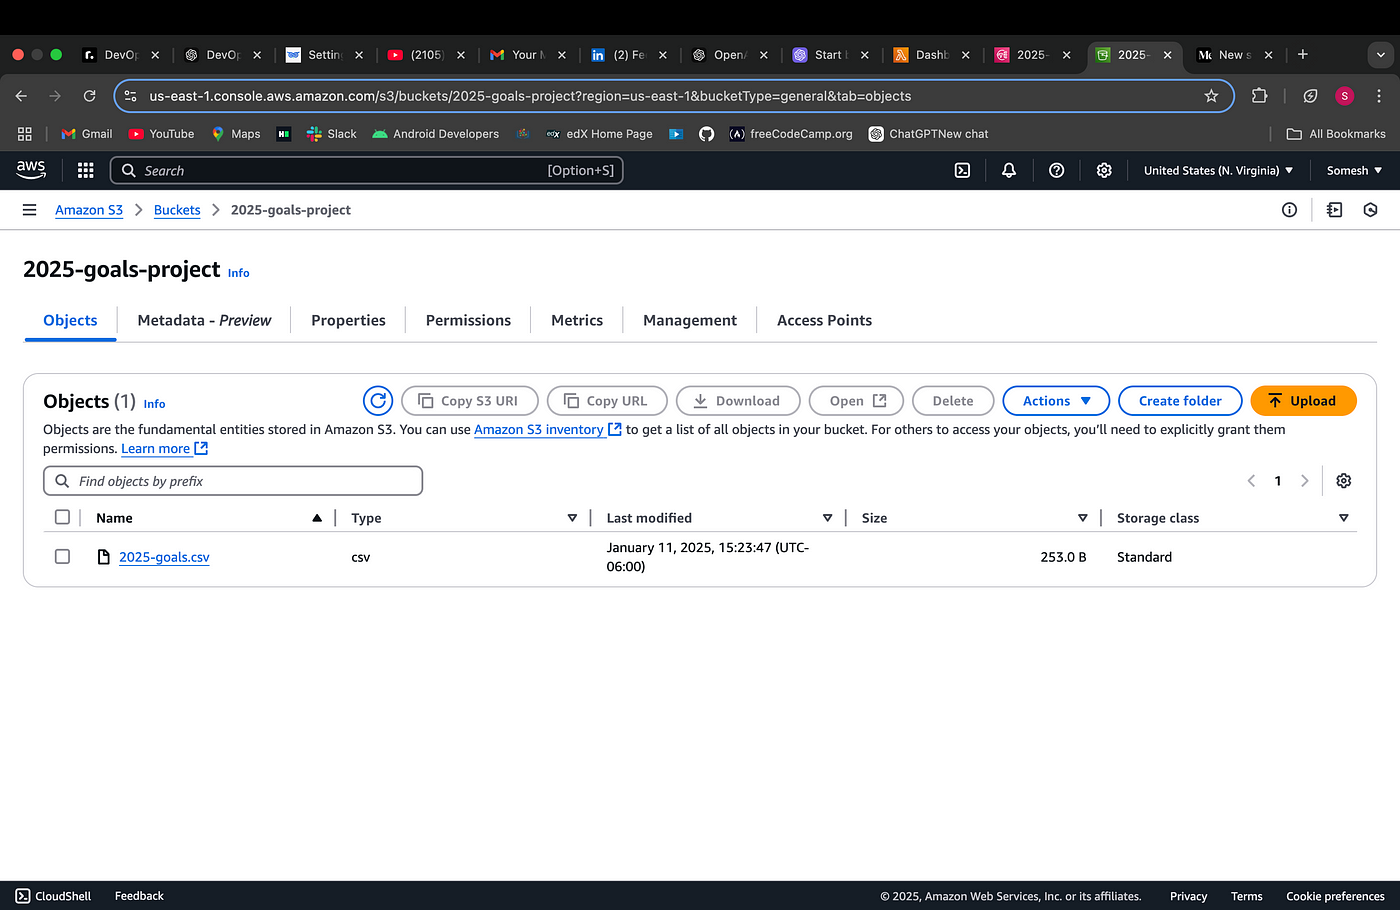
Task: Focus the AWS console Search box
Action: [366, 171]
